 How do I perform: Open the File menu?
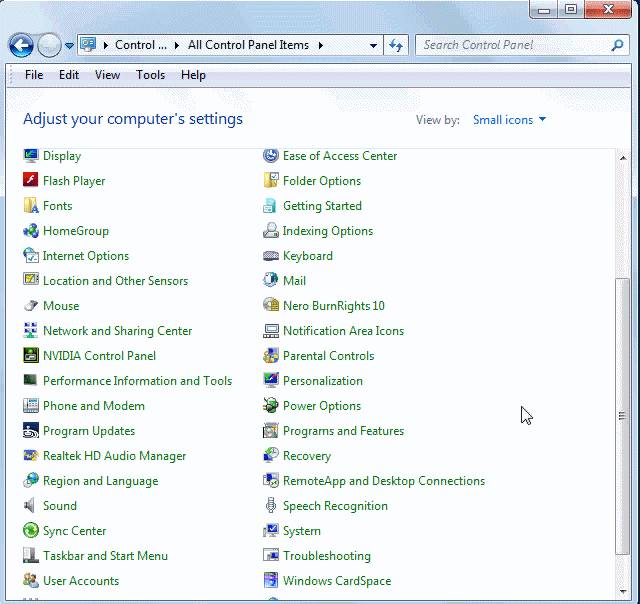[34, 75]
